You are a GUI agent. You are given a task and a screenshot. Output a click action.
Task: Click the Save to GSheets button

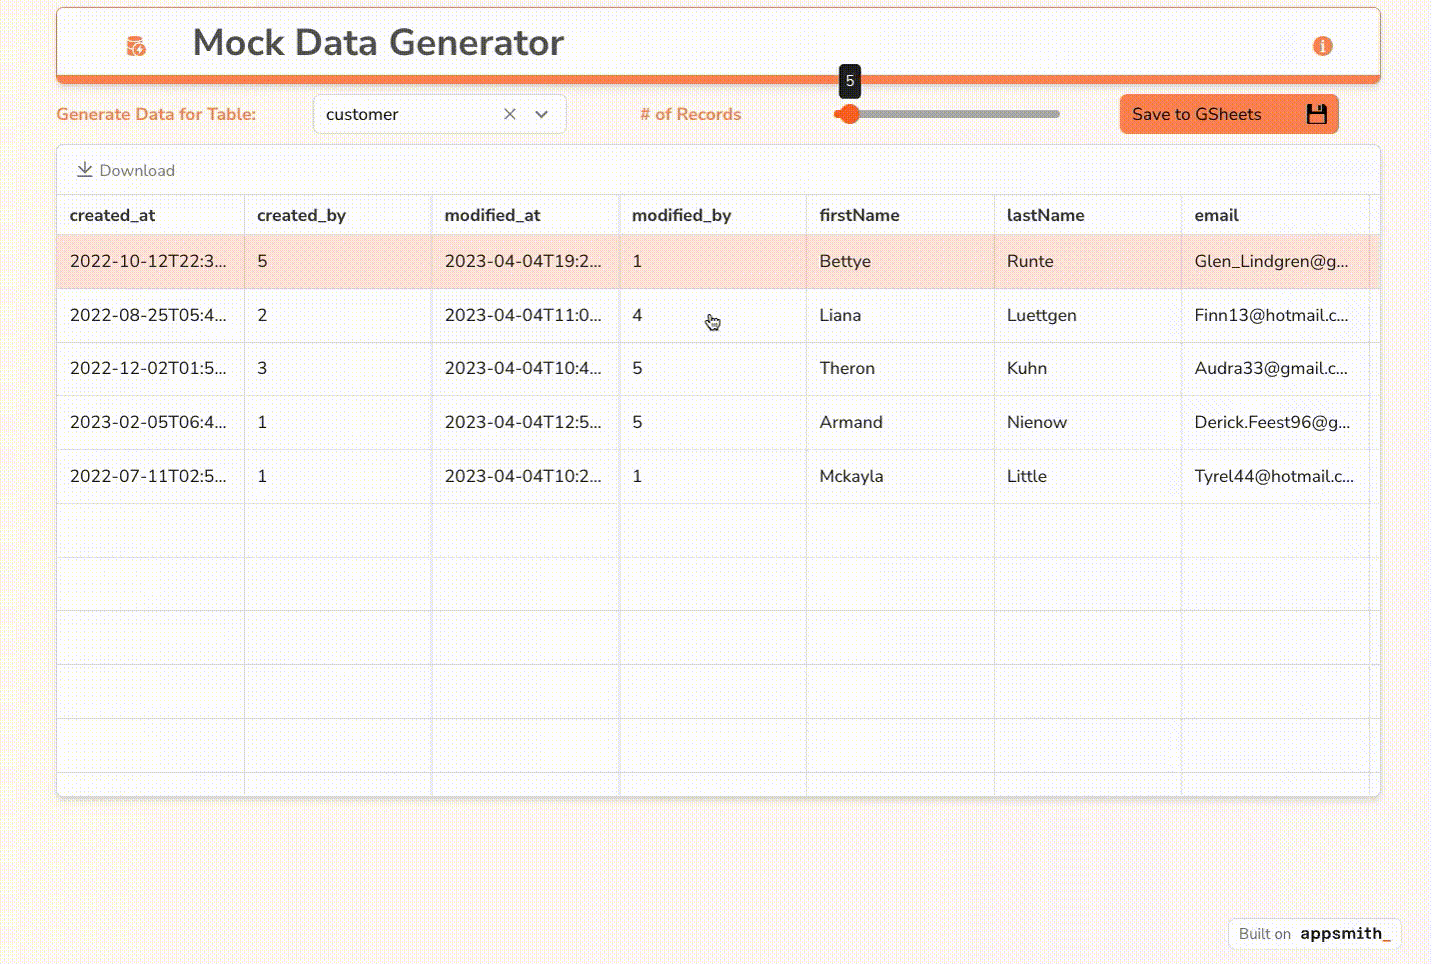[x=1199, y=114]
